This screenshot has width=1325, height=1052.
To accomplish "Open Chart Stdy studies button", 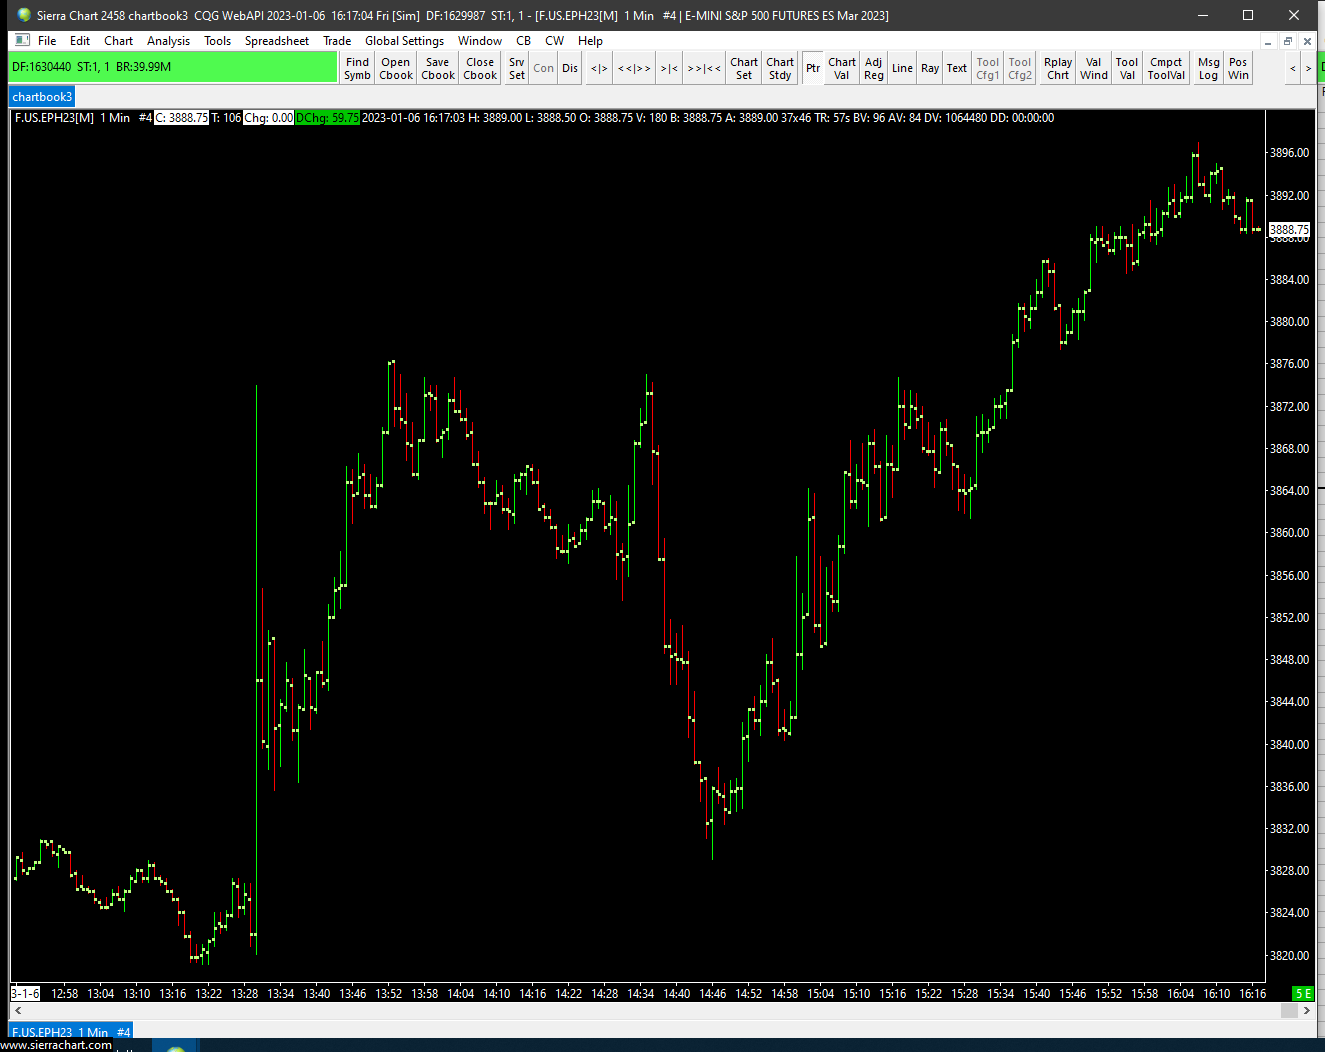I will click(780, 68).
